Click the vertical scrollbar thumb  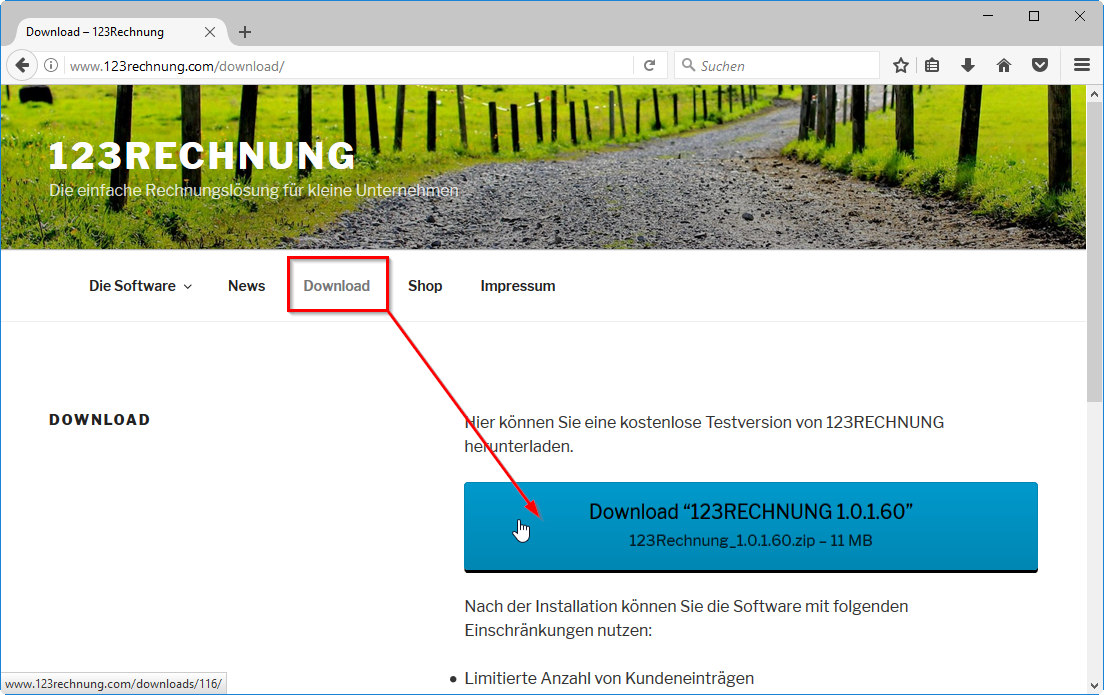coord(1094,252)
